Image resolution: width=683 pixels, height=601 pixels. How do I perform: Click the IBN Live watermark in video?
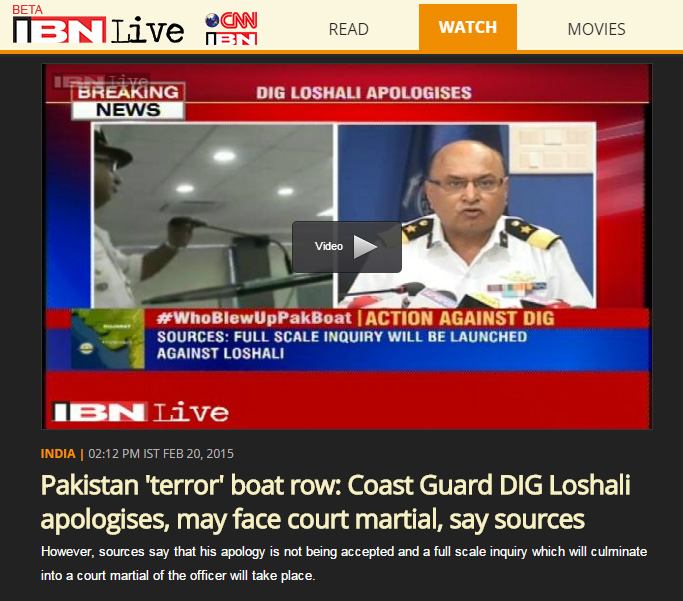point(140,412)
